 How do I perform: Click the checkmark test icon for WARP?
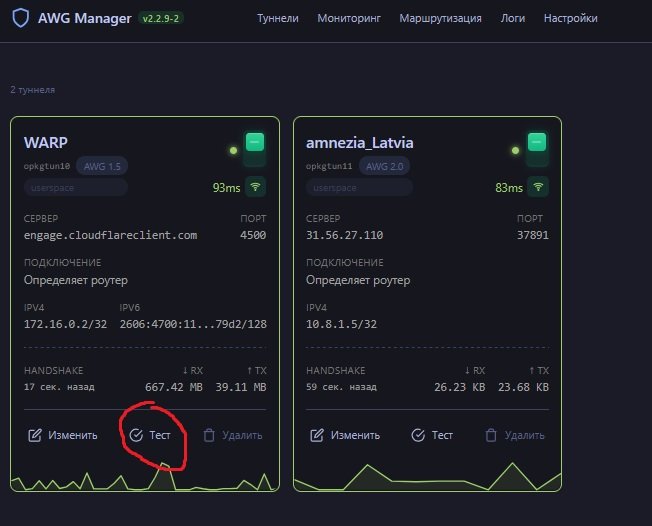pyautogui.click(x=135, y=435)
